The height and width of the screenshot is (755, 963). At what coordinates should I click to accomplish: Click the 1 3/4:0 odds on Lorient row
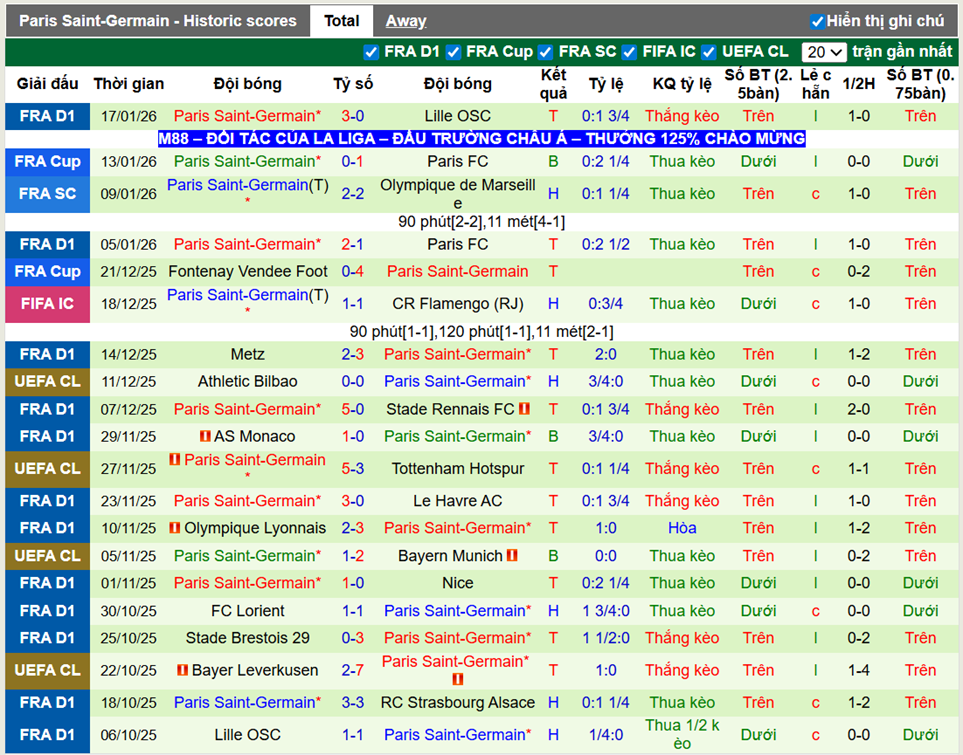tap(606, 611)
